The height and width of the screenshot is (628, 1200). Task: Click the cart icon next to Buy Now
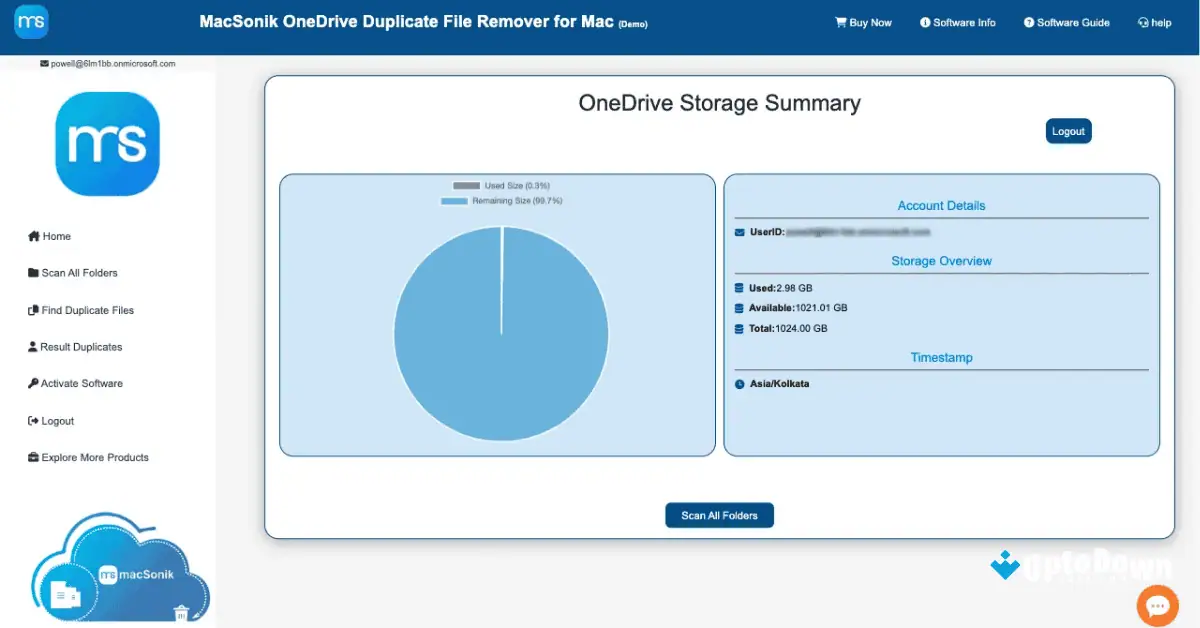point(840,21)
